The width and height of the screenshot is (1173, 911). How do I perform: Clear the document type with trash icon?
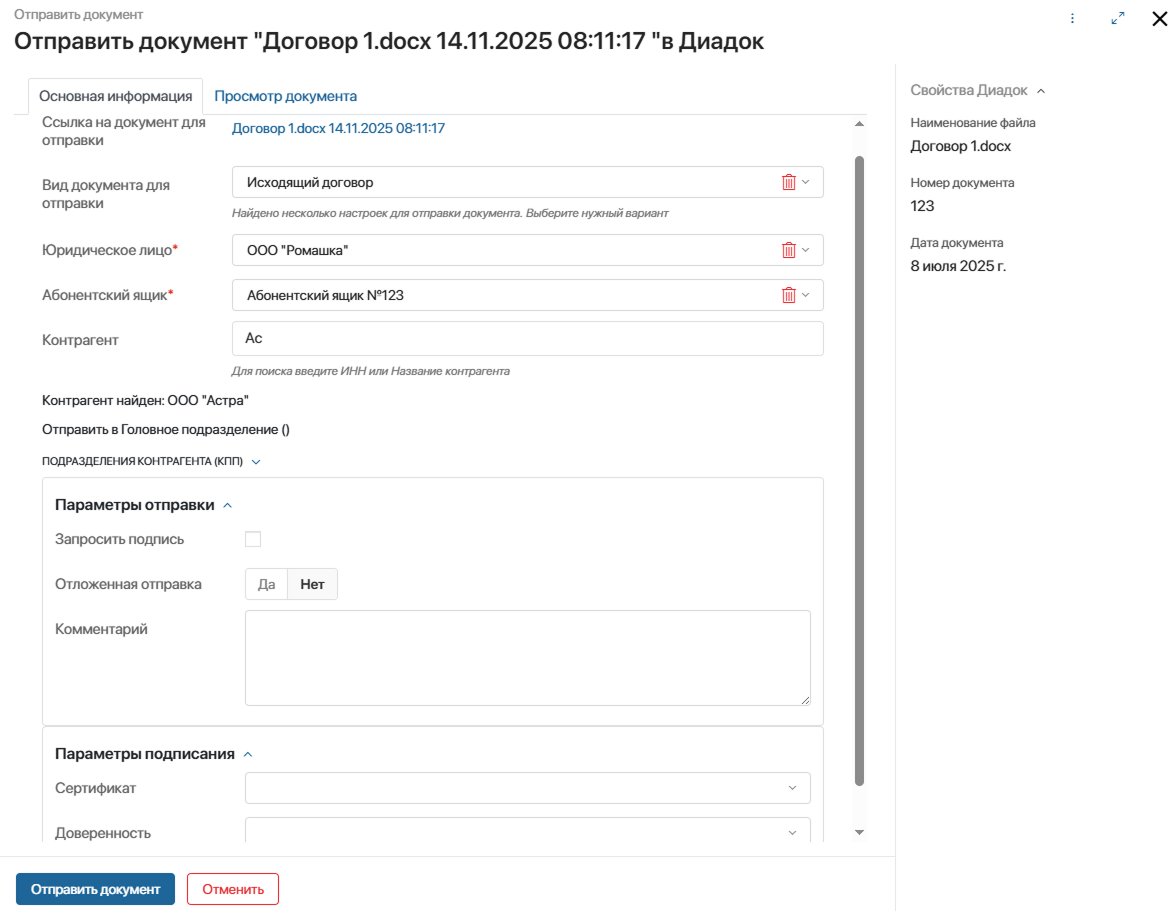[x=788, y=182]
